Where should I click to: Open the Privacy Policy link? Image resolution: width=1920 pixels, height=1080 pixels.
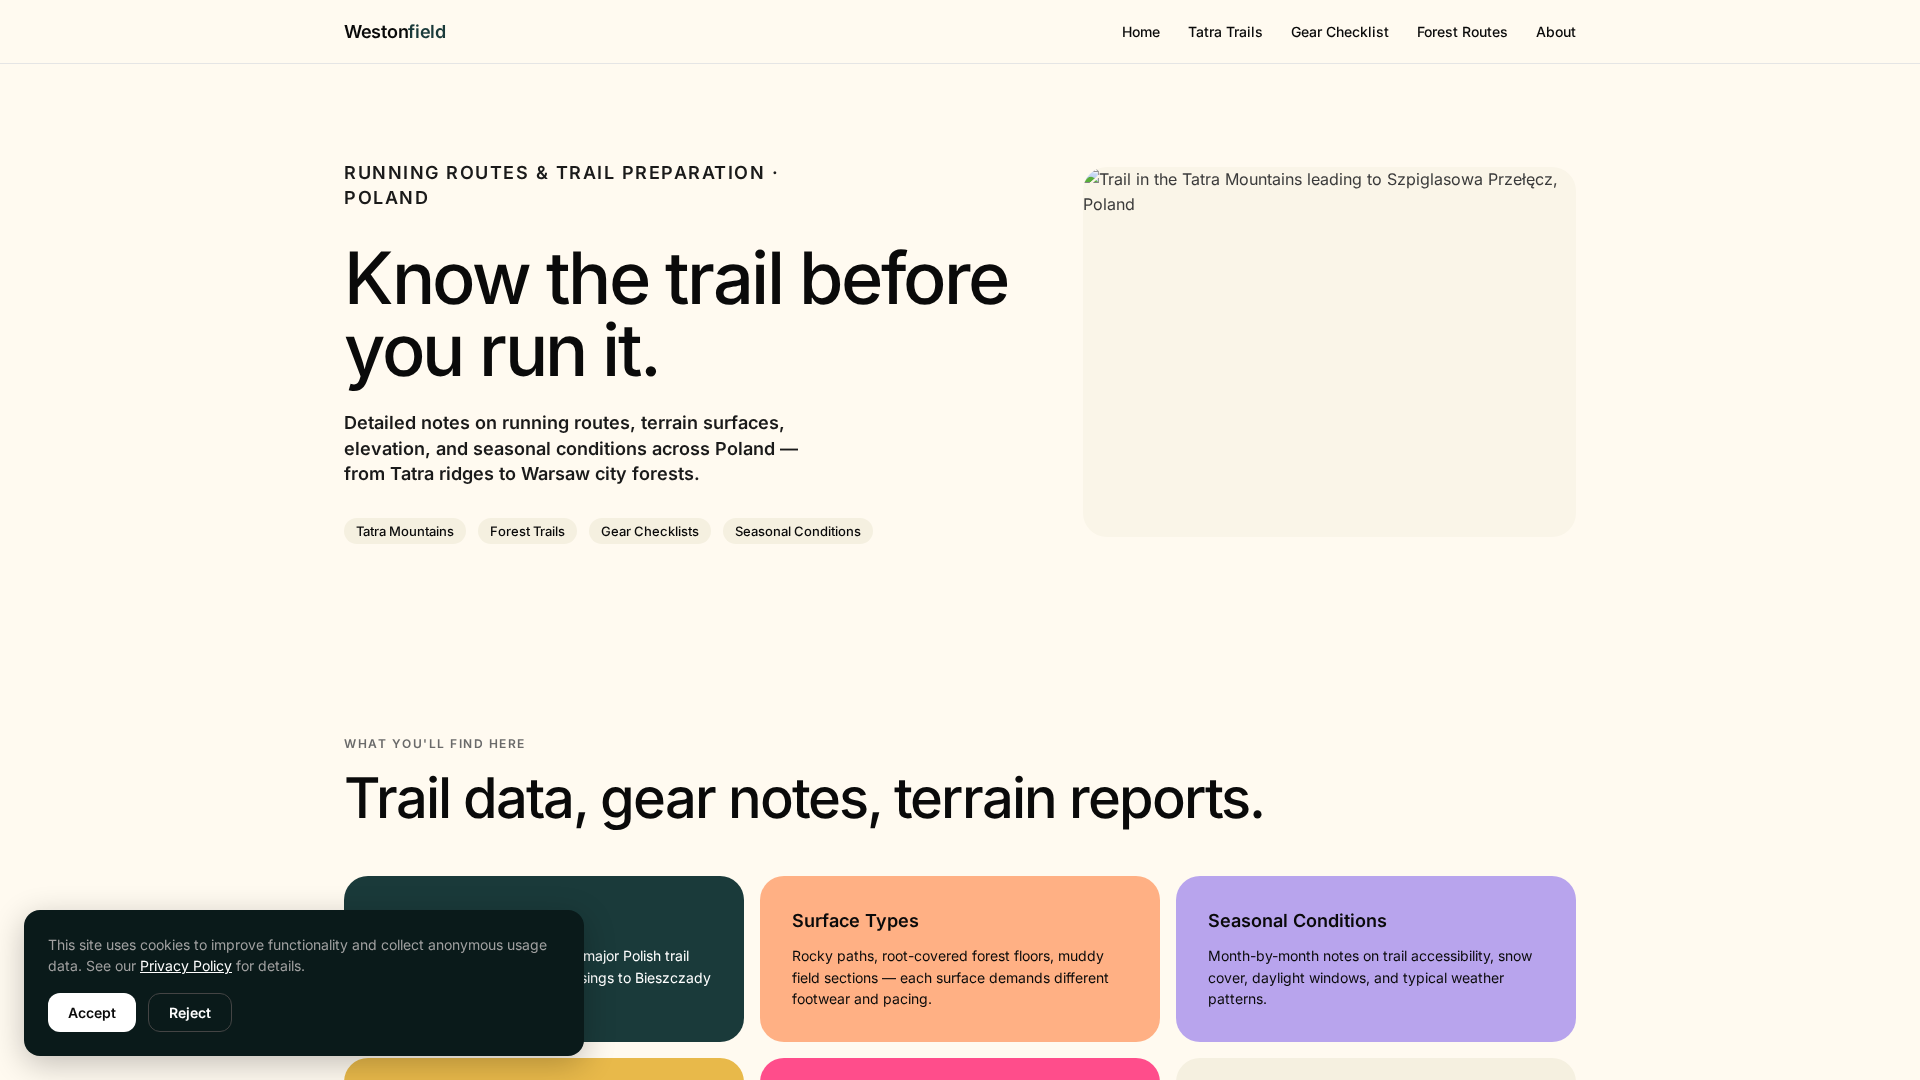(186, 966)
